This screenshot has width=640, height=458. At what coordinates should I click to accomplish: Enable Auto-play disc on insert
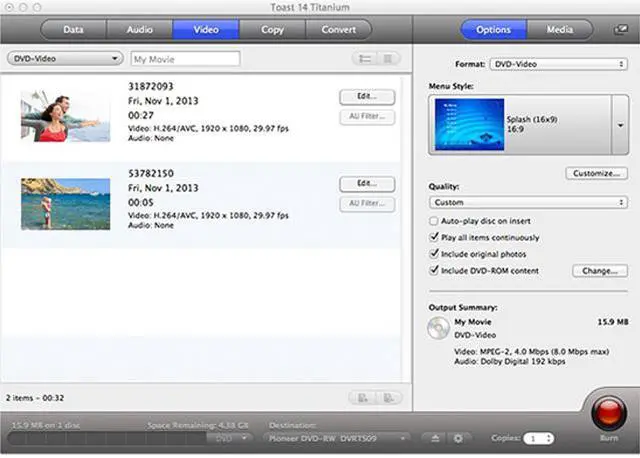tap(433, 221)
